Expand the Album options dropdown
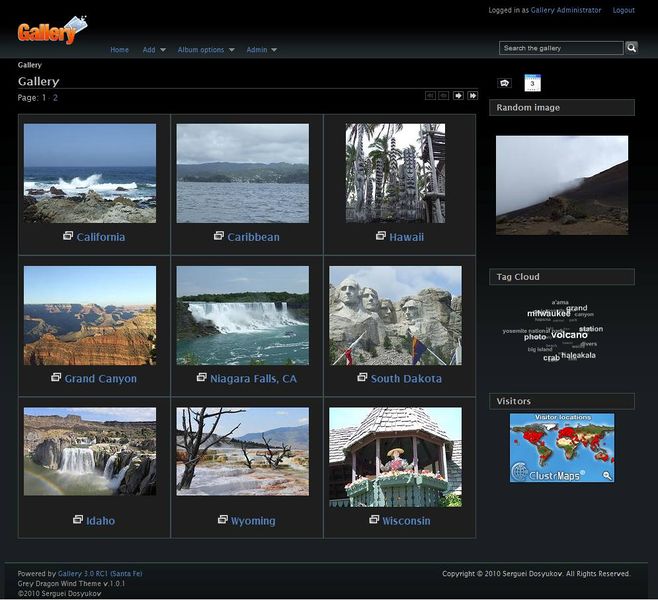Screen dimensions: 658x600 [206, 50]
